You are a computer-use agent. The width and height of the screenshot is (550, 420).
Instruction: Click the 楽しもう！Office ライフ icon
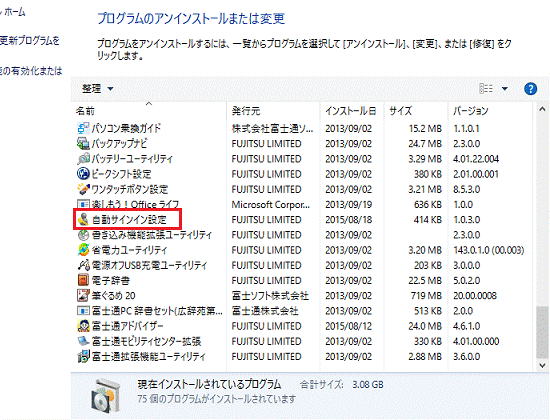(83, 204)
